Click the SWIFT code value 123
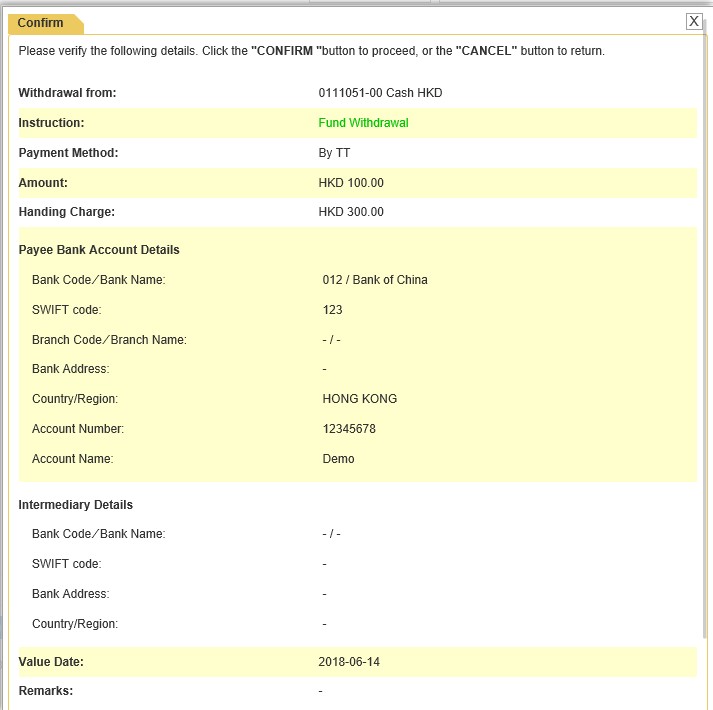The image size is (713, 710). (x=332, y=310)
